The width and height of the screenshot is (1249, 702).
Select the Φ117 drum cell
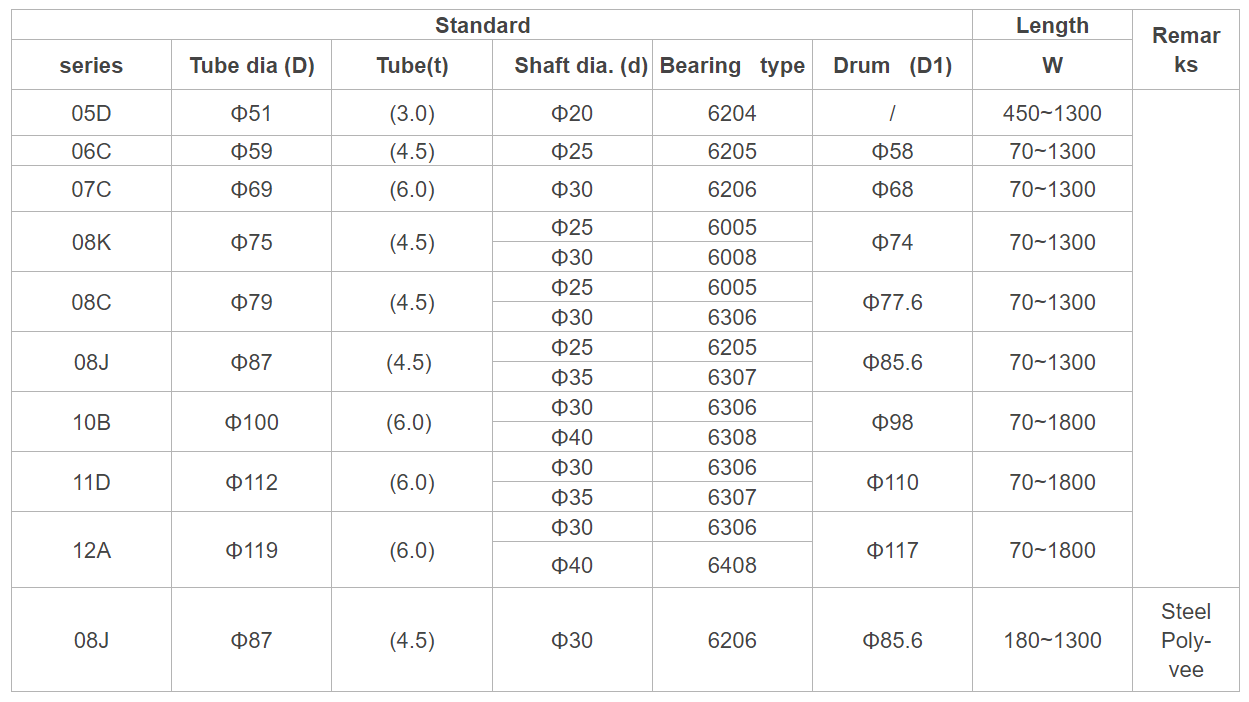pos(892,550)
